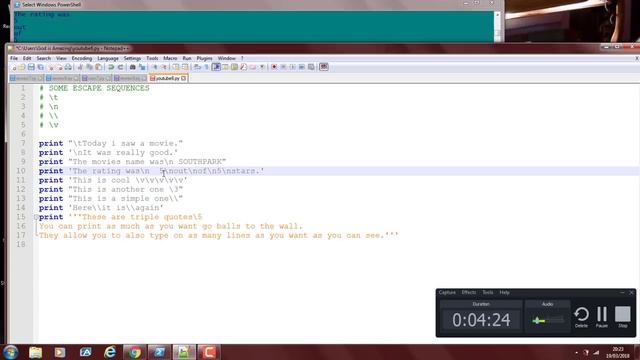640x360 pixels.
Task: Start macro recording with red dot icon
Action: pyautogui.click(x=274, y=67)
